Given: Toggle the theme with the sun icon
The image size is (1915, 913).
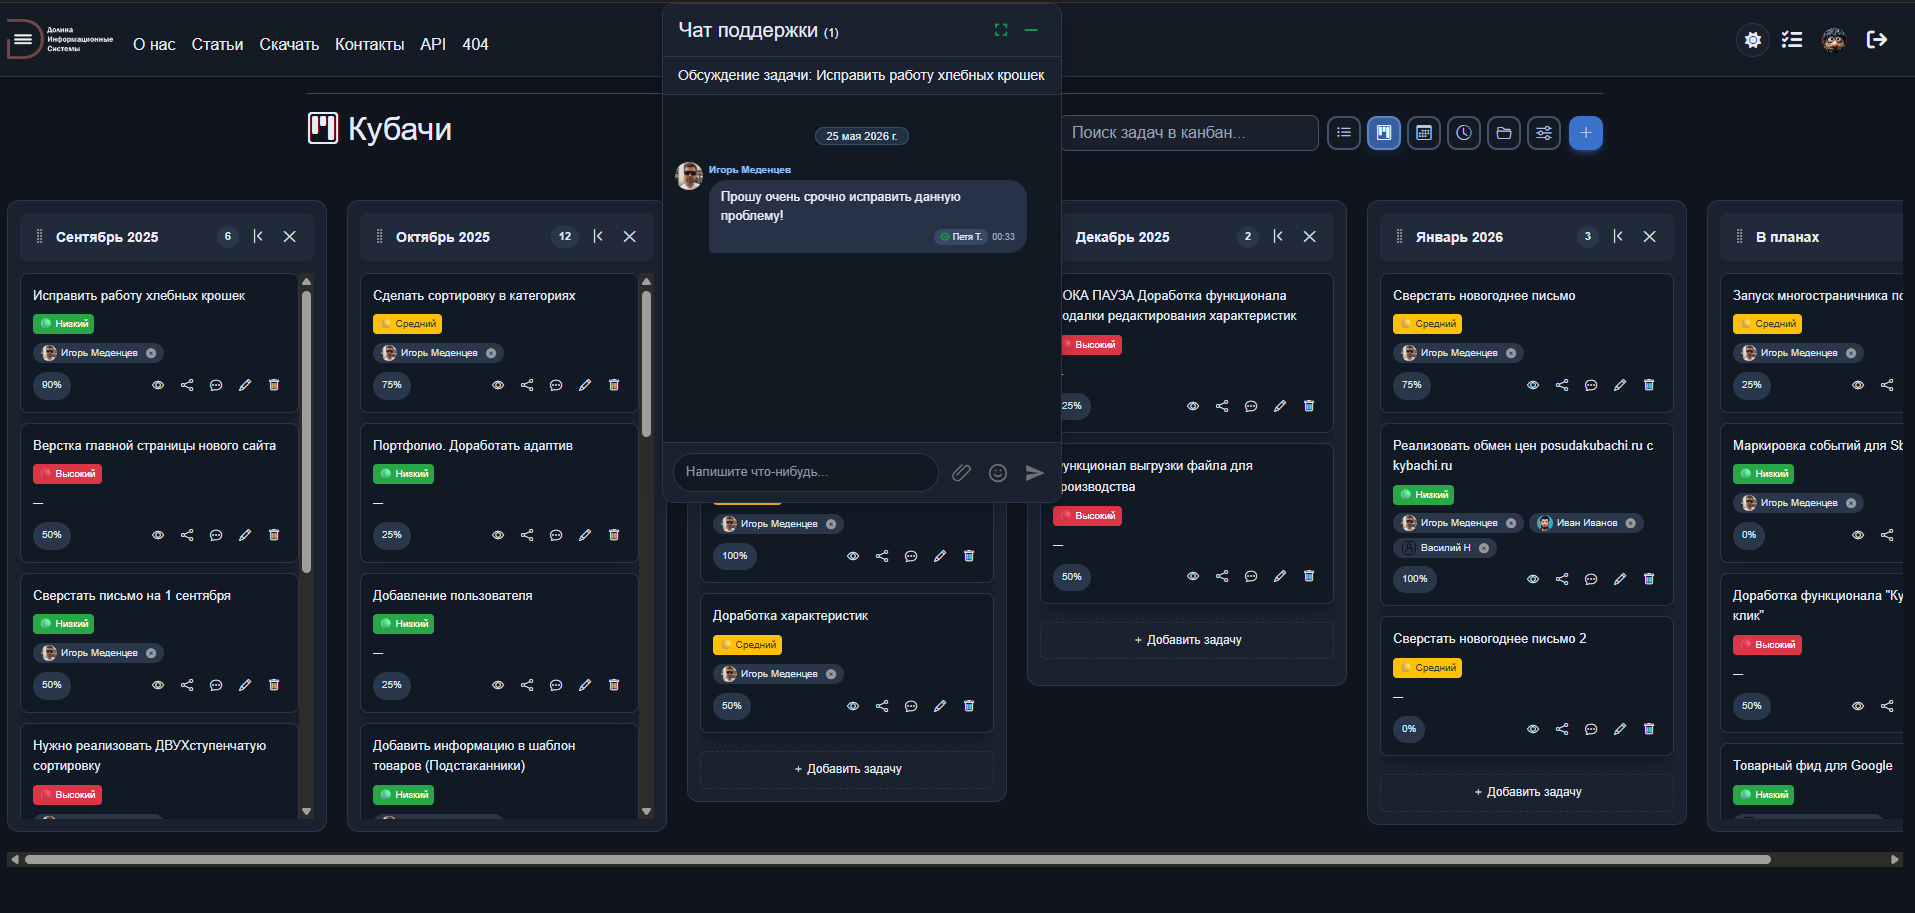Looking at the screenshot, I should (1753, 40).
